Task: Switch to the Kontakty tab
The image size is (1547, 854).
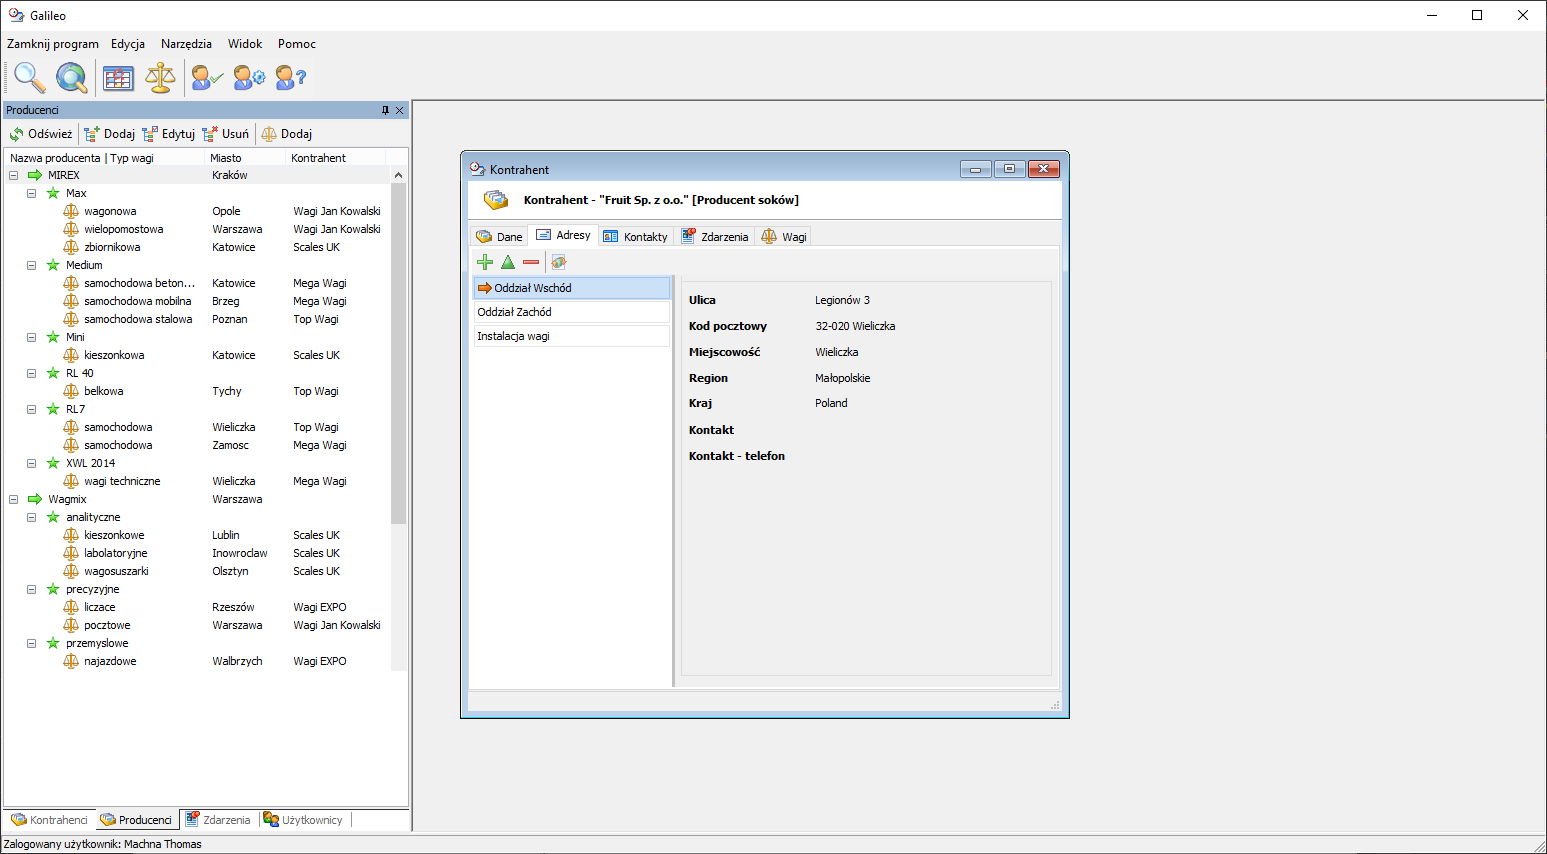Action: [x=636, y=237]
